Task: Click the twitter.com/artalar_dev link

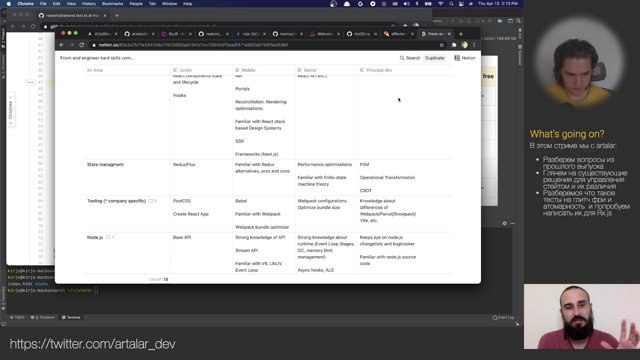Action: click(92, 344)
